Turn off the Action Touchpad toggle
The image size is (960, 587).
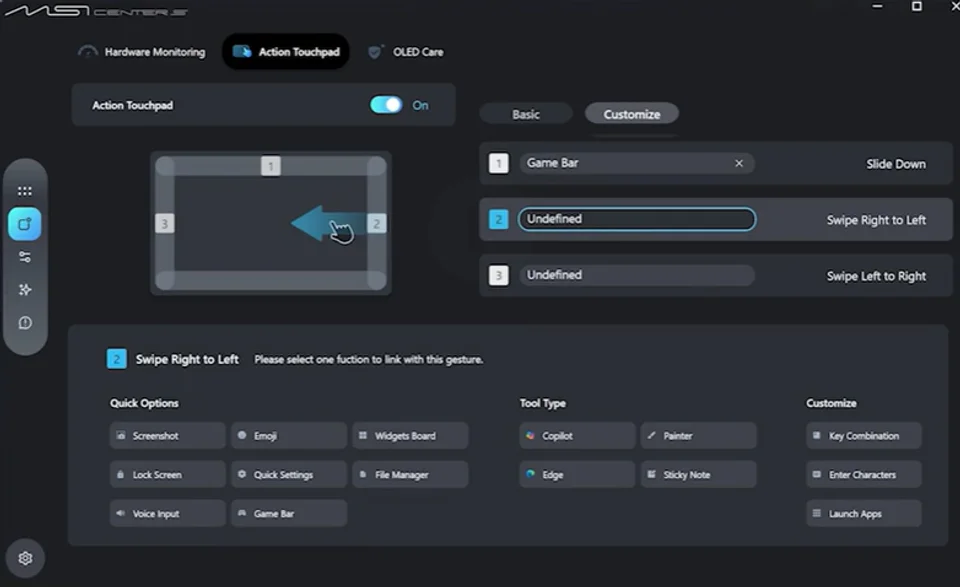(386, 105)
